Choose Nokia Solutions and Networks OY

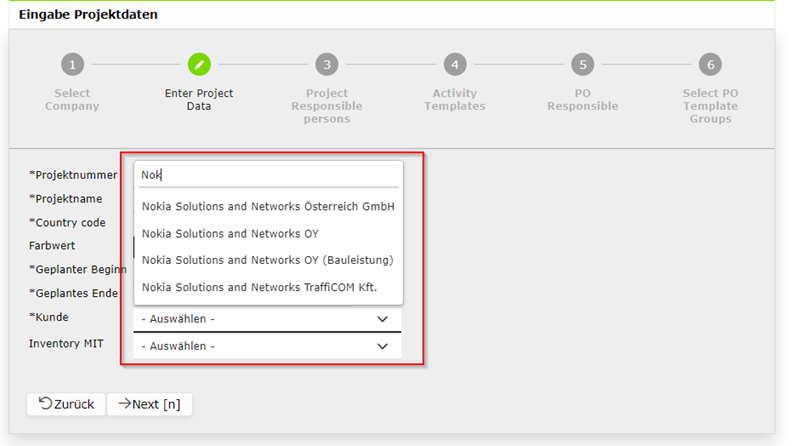268,233
